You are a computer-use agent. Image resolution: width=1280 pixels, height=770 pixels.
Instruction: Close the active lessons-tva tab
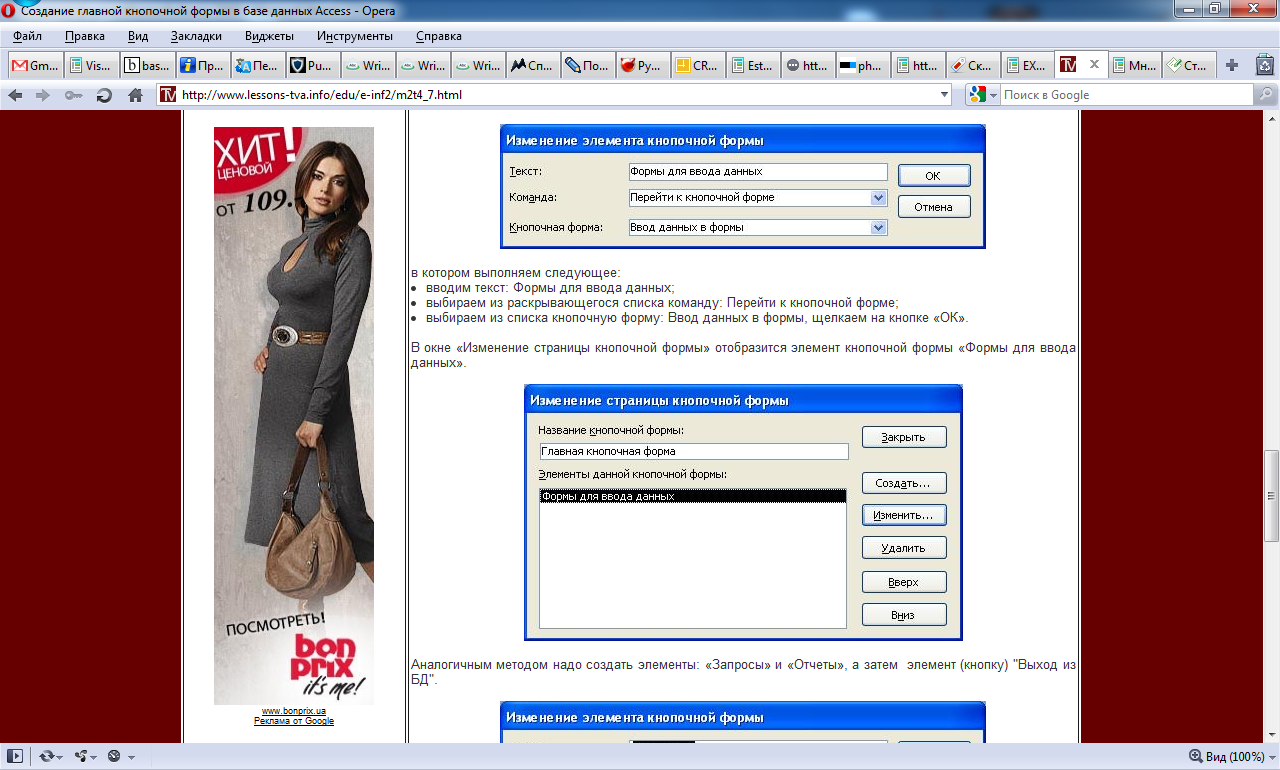(1094, 64)
